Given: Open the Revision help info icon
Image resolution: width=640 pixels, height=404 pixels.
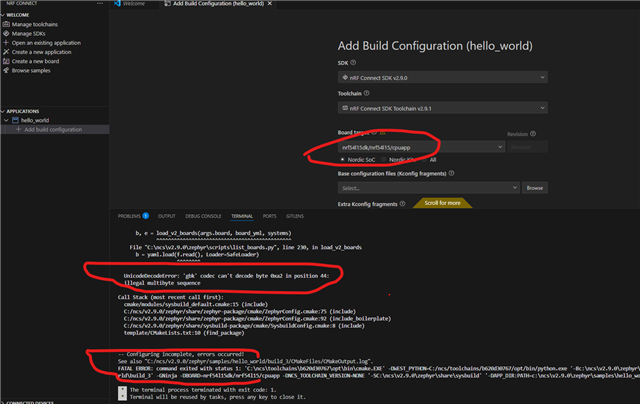Looking at the screenshot, I should coord(533,133).
